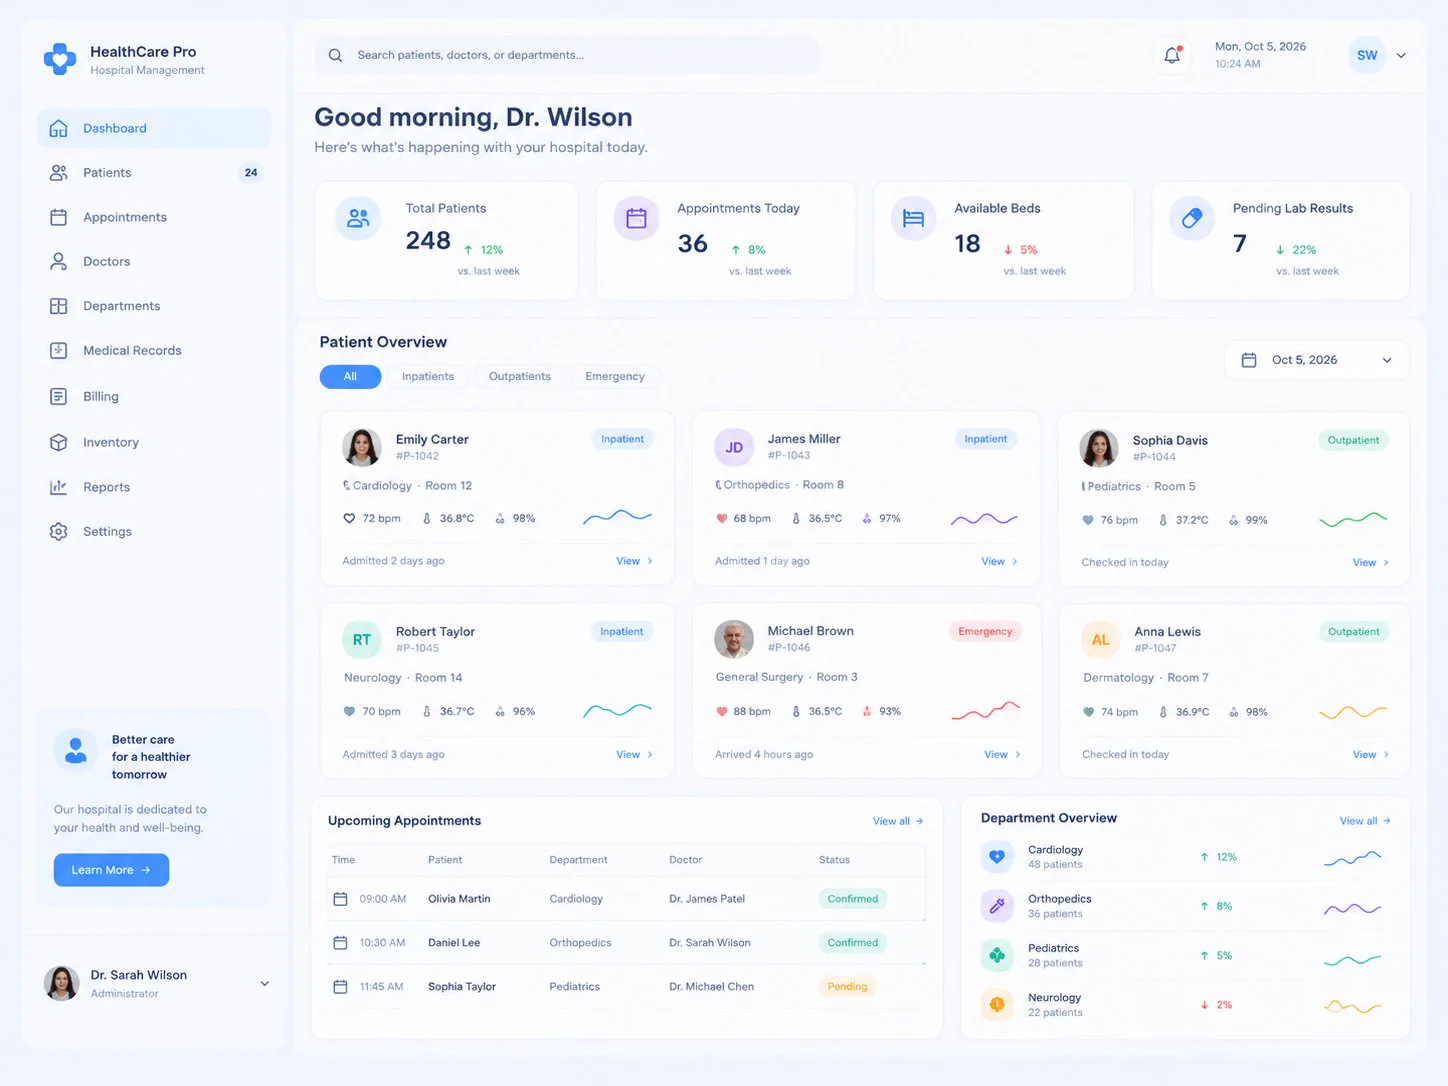
Task: Click the Available Beds bed icon
Action: [x=913, y=218]
